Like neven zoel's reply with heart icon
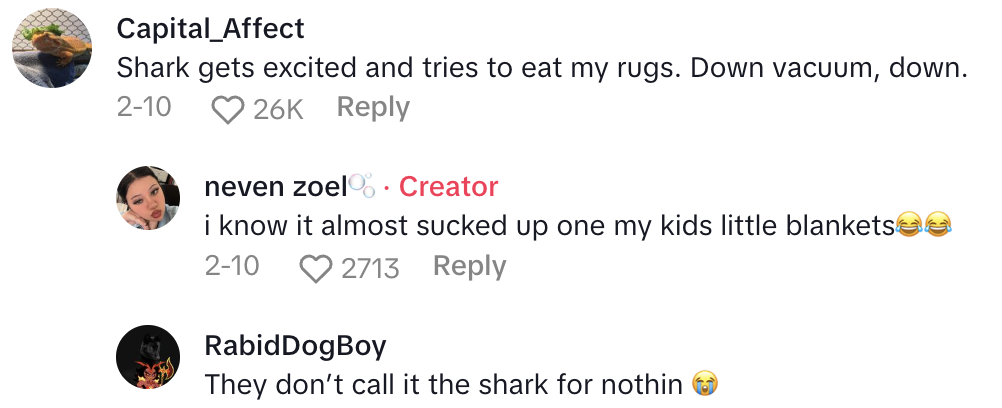This screenshot has height=408, width=1002. click(x=317, y=268)
